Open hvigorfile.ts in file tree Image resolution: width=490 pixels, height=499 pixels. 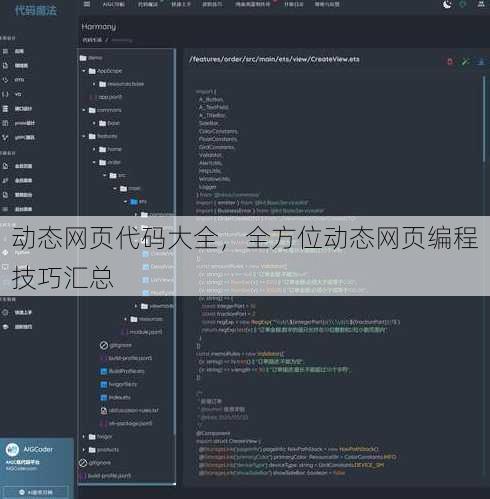119,384
